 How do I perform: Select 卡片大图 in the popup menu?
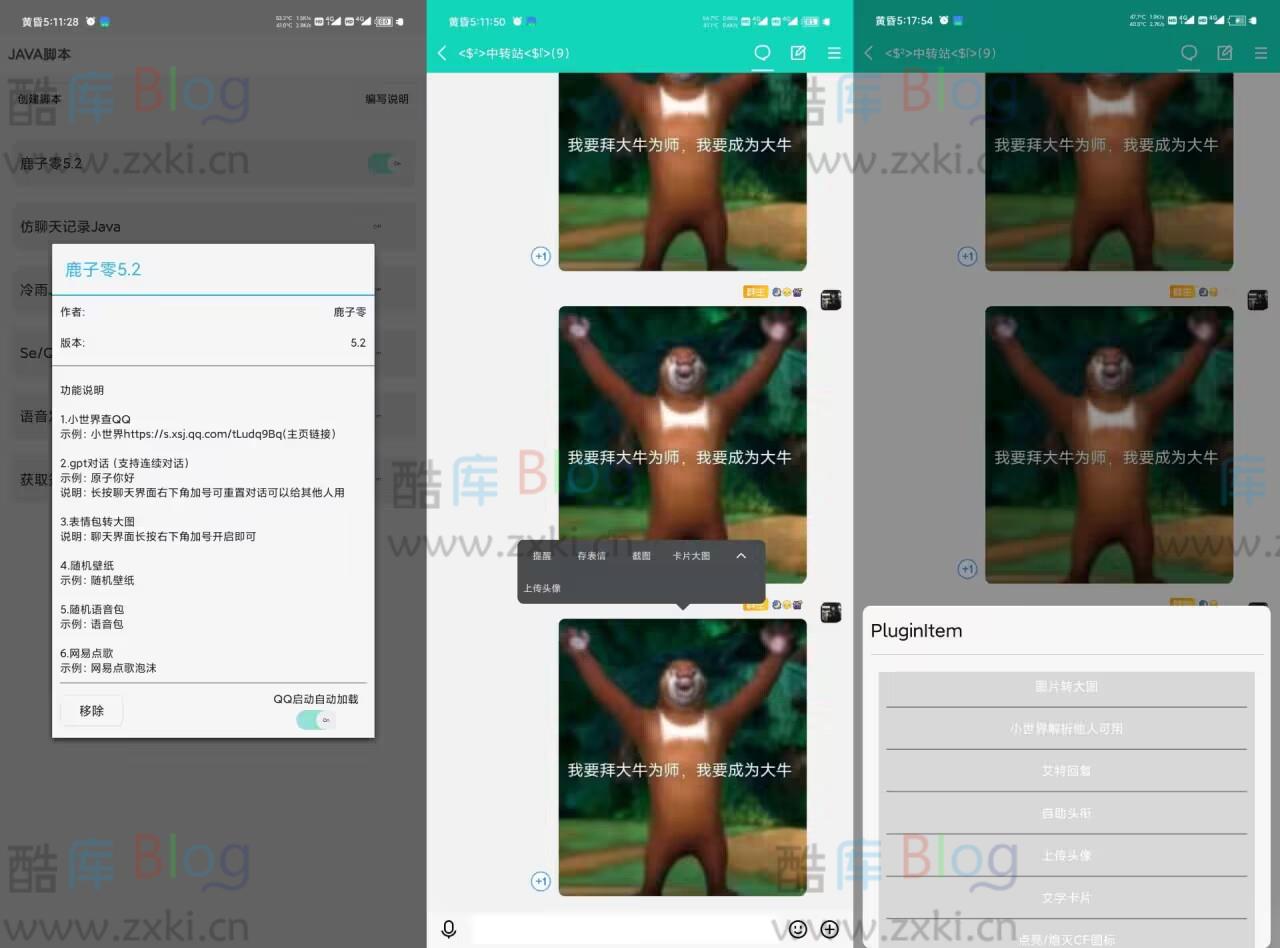point(691,556)
